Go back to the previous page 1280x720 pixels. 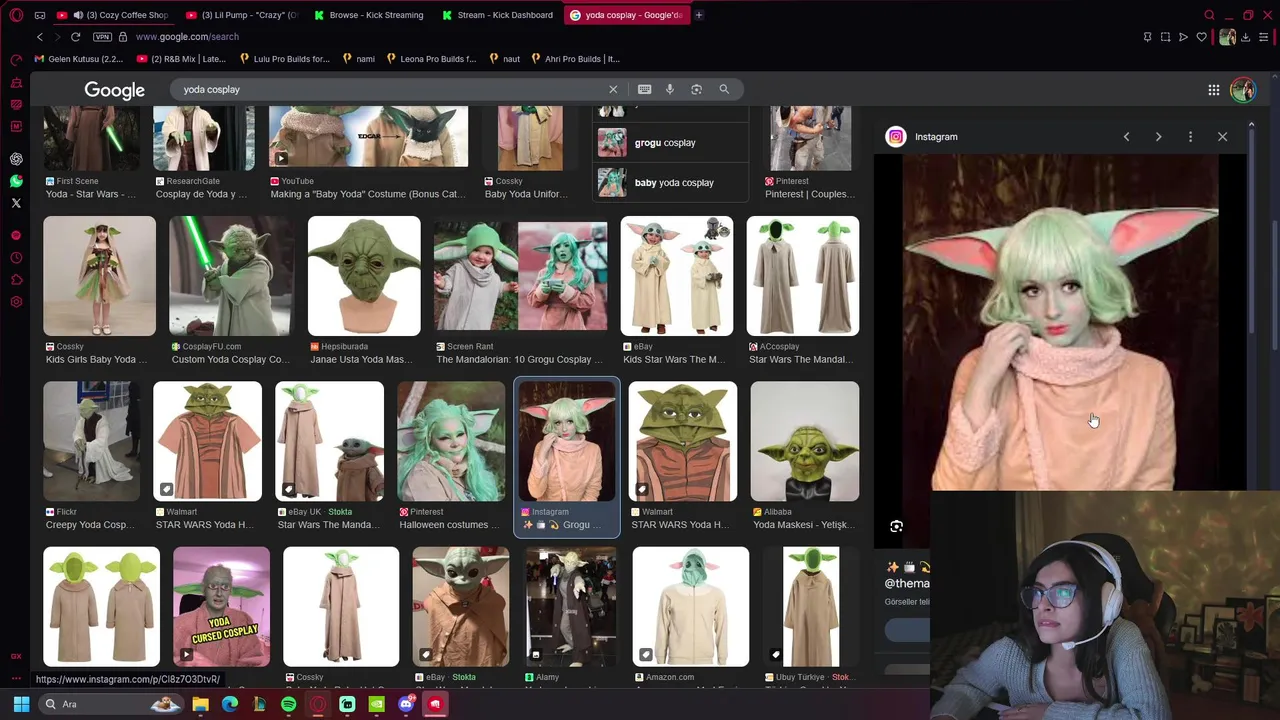[40, 37]
